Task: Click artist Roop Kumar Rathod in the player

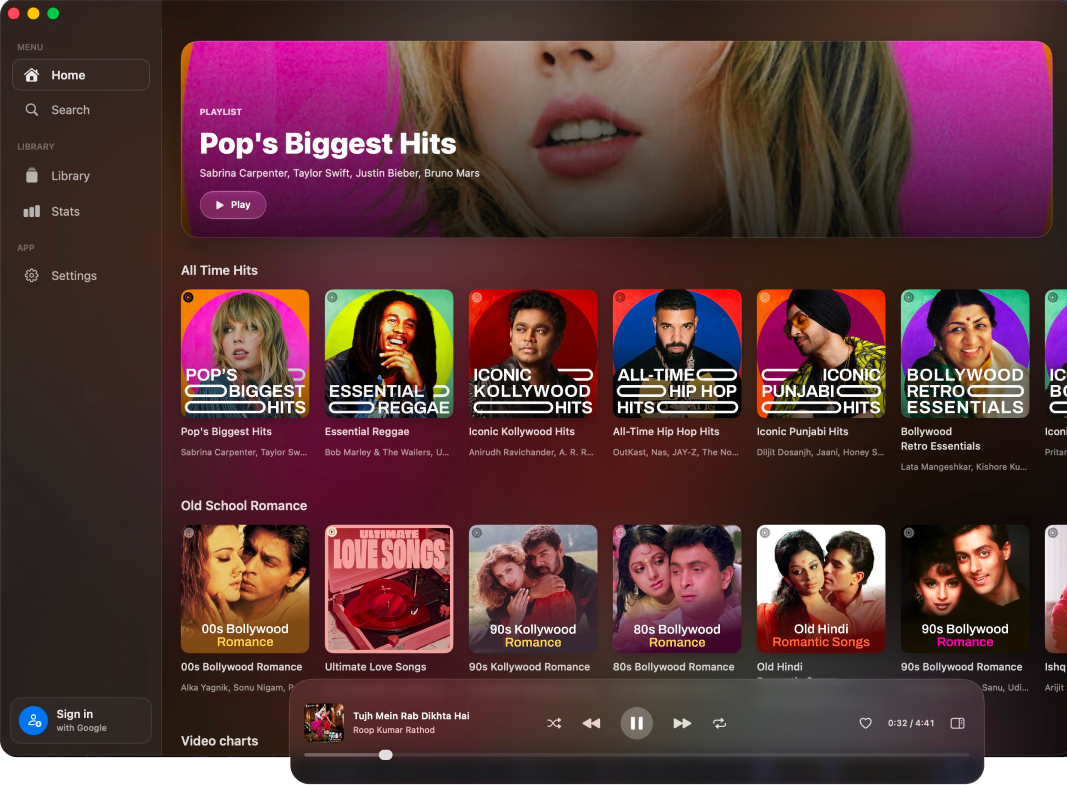Action: (393, 730)
